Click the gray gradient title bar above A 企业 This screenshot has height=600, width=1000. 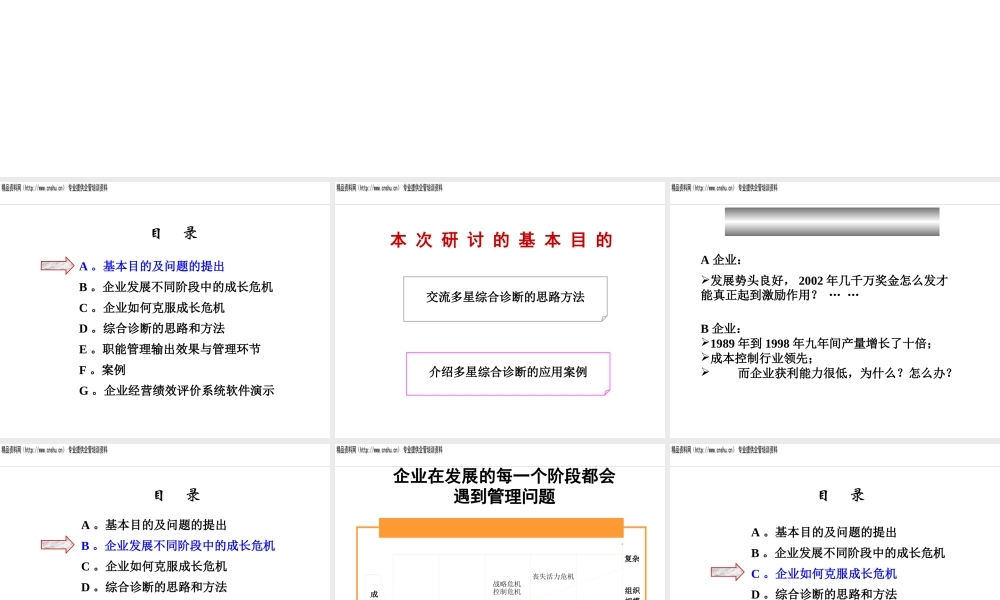pyautogui.click(x=832, y=222)
